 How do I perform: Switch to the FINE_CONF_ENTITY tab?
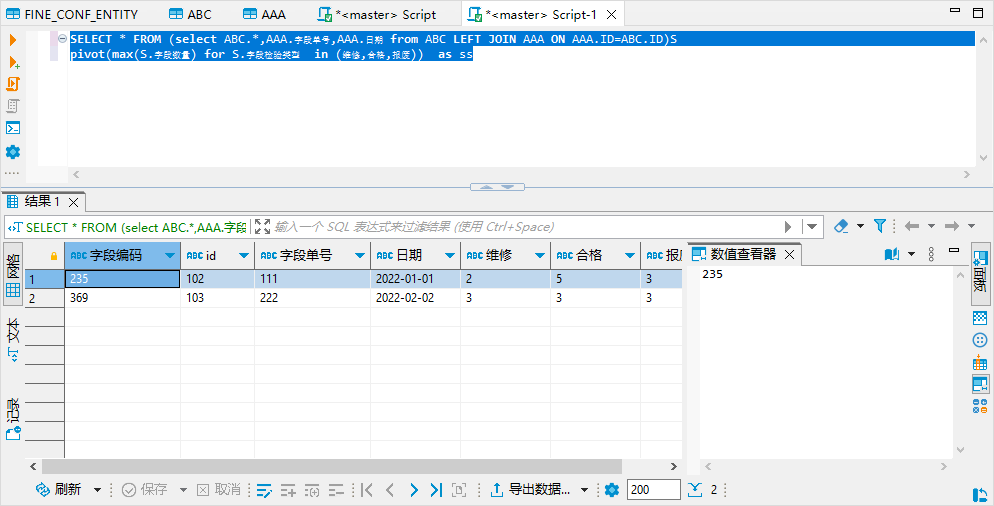pyautogui.click(x=72, y=14)
